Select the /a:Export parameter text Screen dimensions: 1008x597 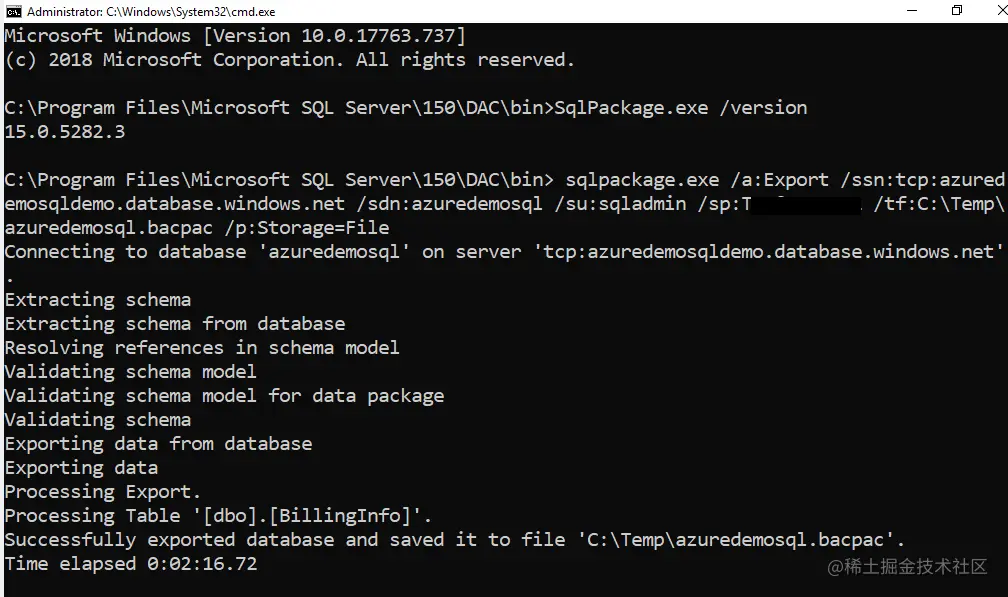[x=781, y=178]
